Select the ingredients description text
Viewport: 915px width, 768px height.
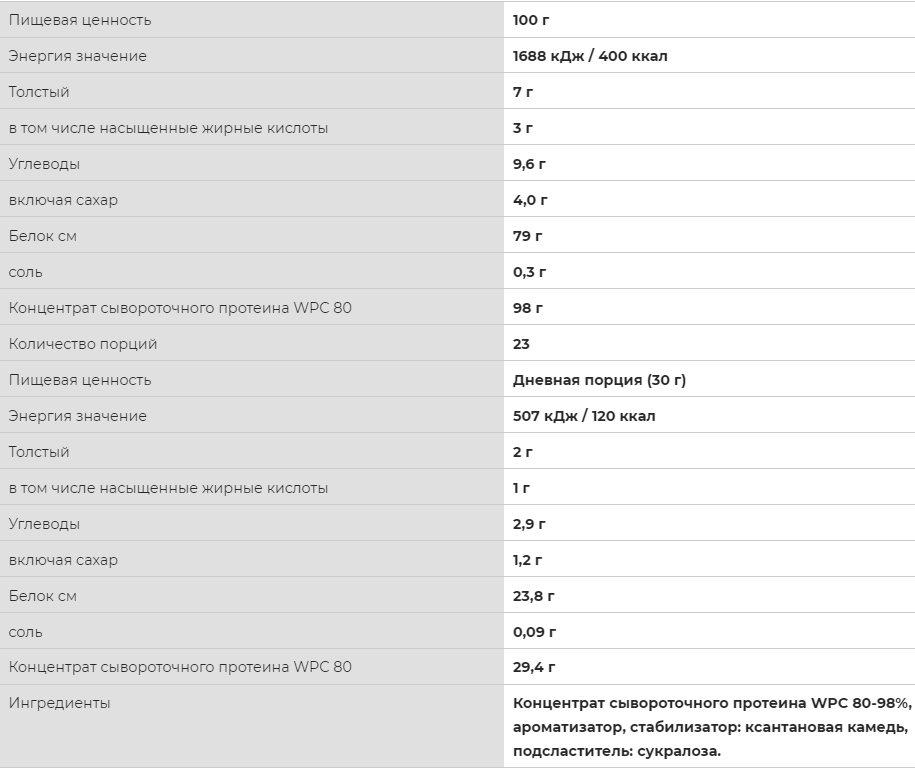tap(710, 727)
